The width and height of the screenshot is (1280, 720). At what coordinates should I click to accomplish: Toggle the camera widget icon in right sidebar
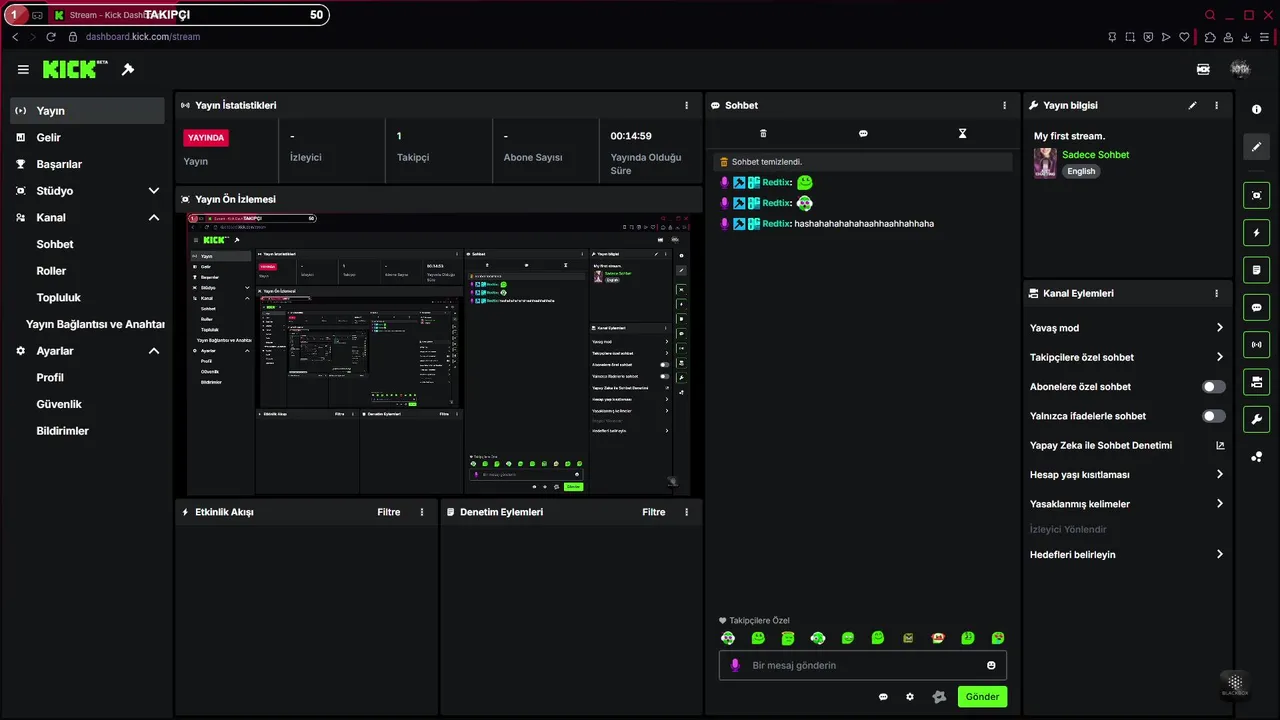click(x=1257, y=382)
